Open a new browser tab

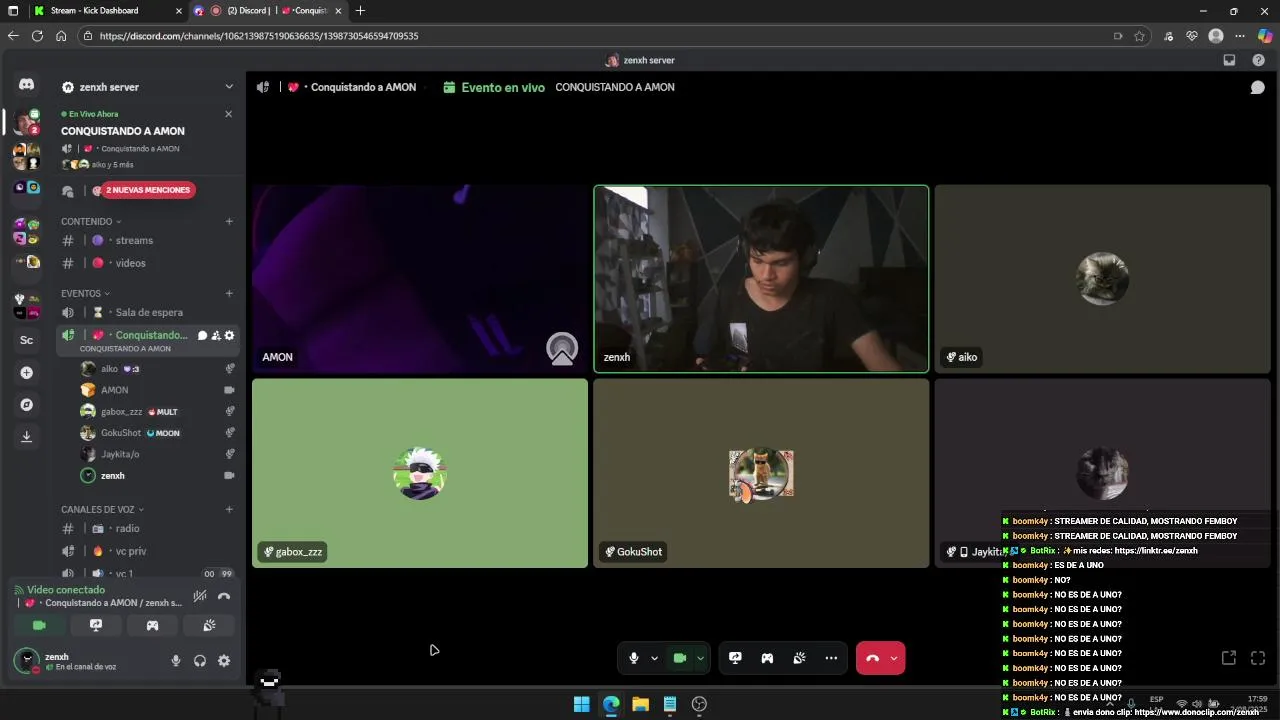click(x=360, y=11)
